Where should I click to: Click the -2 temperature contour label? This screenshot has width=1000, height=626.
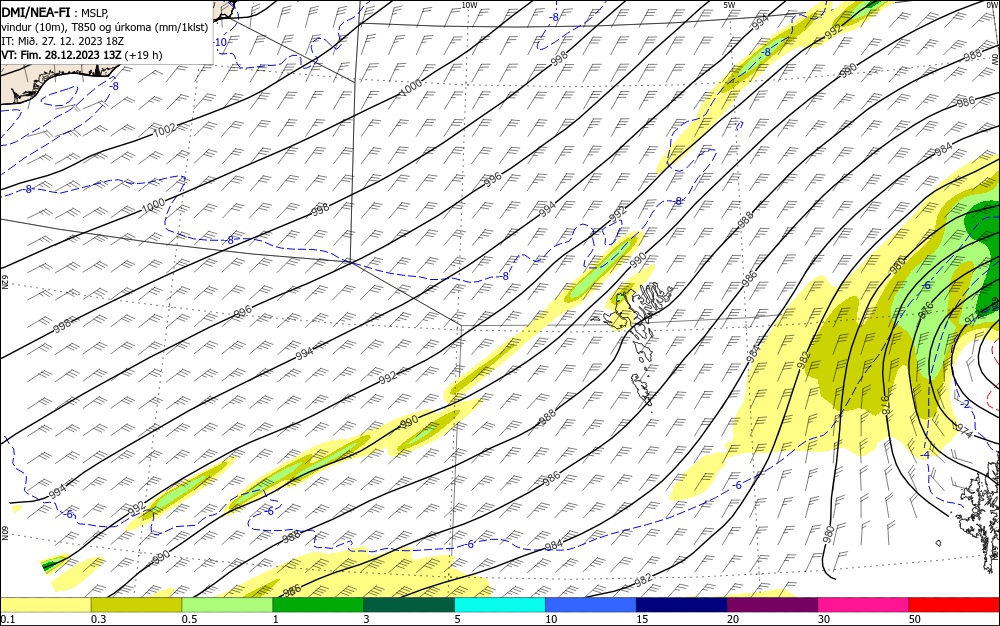click(965, 404)
